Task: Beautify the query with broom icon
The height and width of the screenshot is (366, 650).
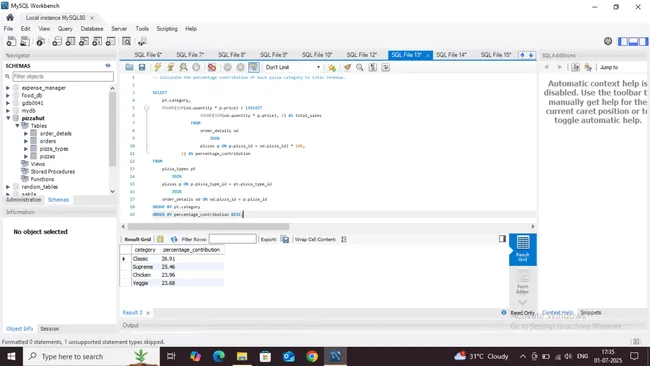Action: pyautogui.click(x=347, y=67)
